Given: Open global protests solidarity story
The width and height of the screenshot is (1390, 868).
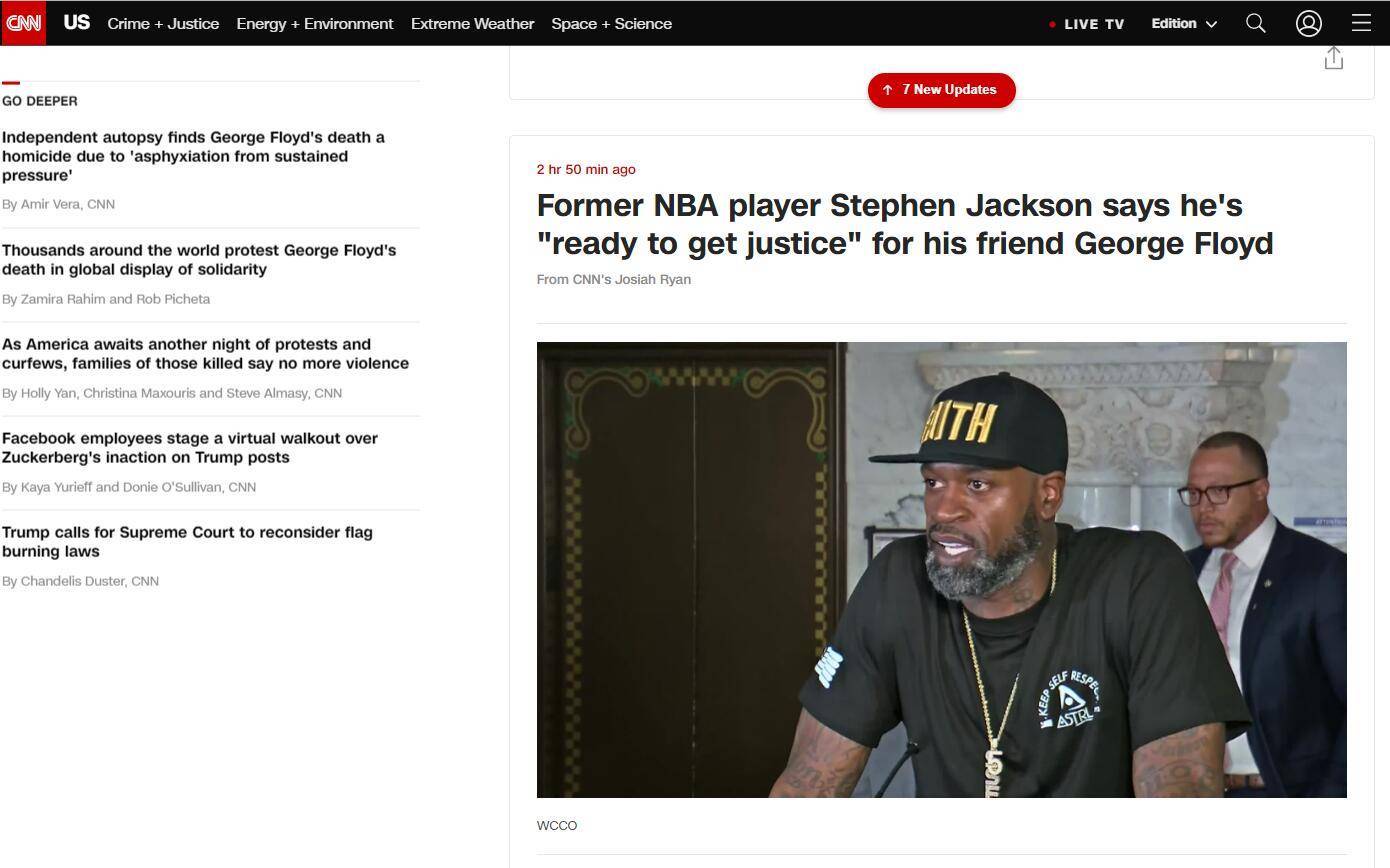Looking at the screenshot, I should tap(199, 260).
